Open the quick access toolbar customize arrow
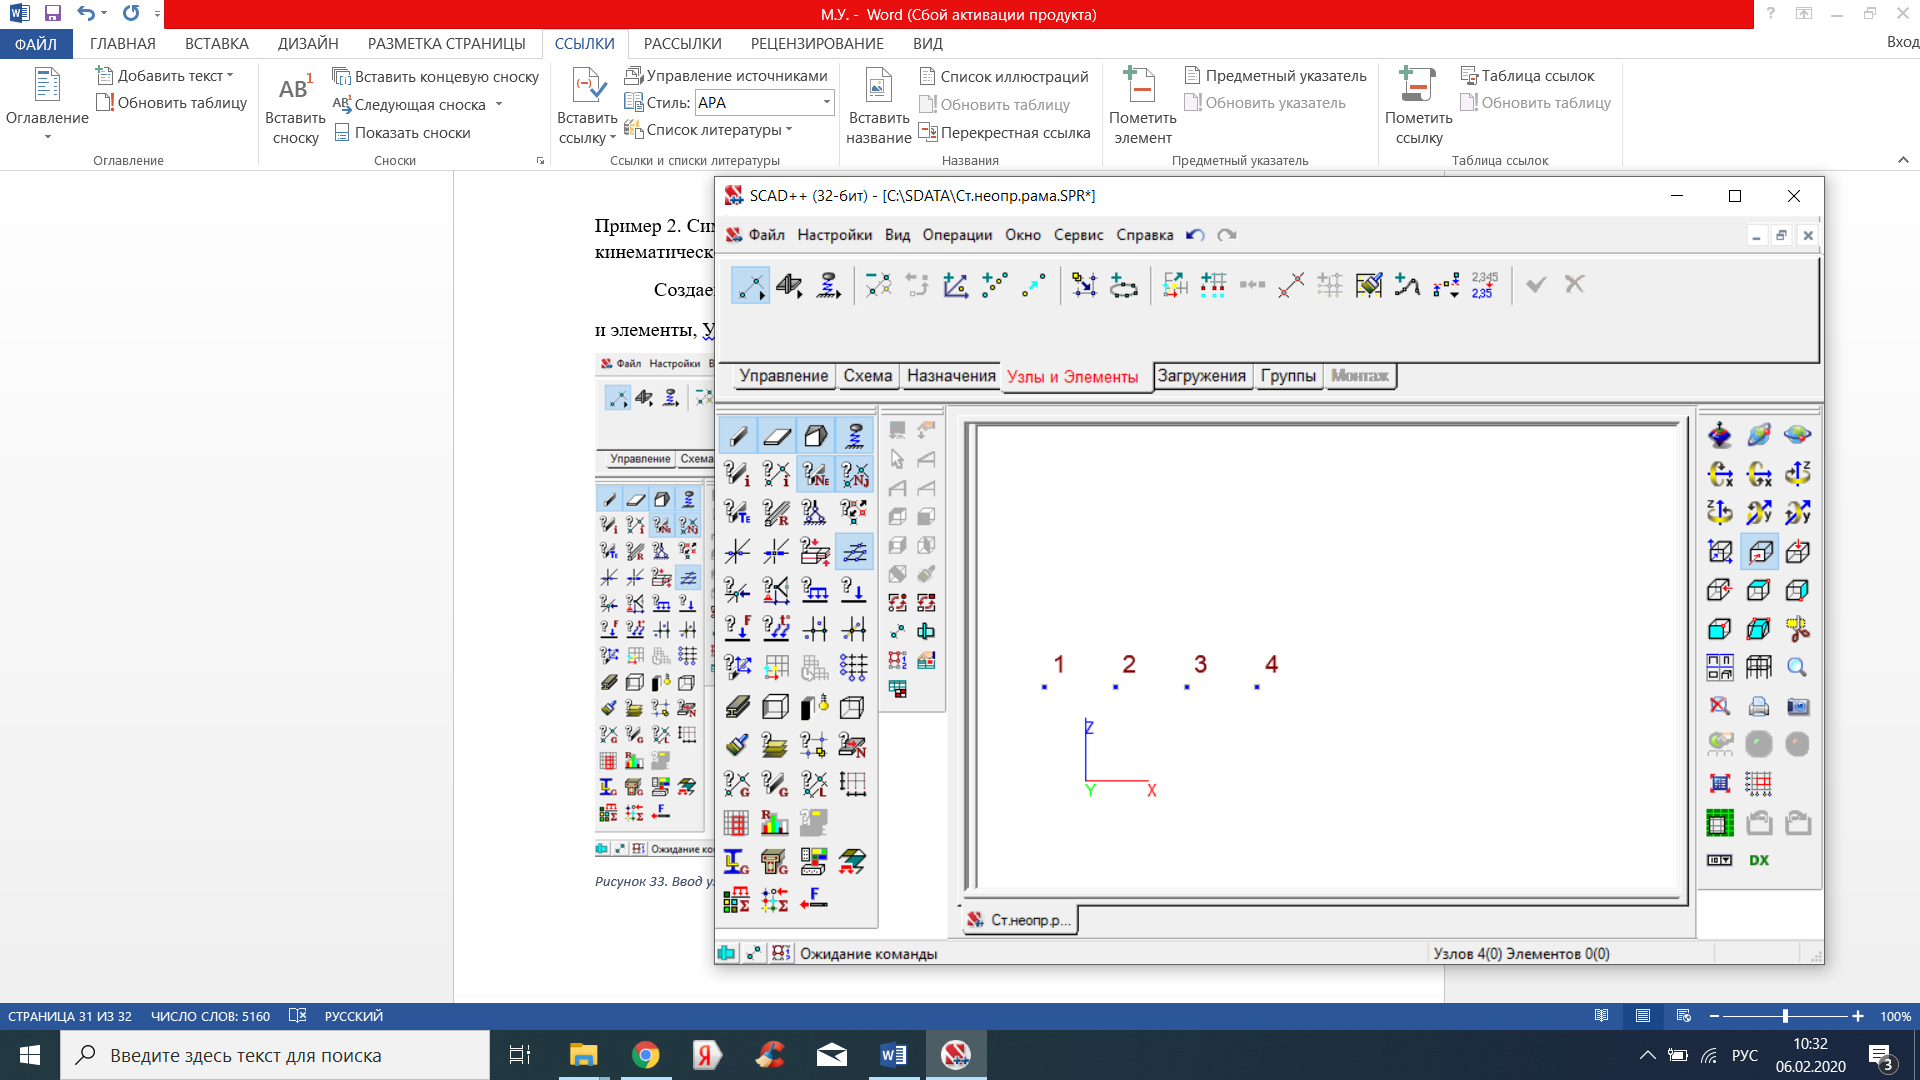1920x1080 pixels. [157, 14]
